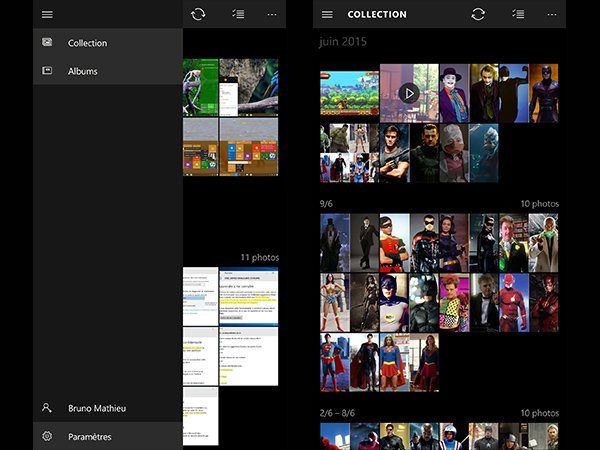This screenshot has height=450, width=600.
Task: Open the Robin costume photo thumbnail
Action: coord(395,243)
